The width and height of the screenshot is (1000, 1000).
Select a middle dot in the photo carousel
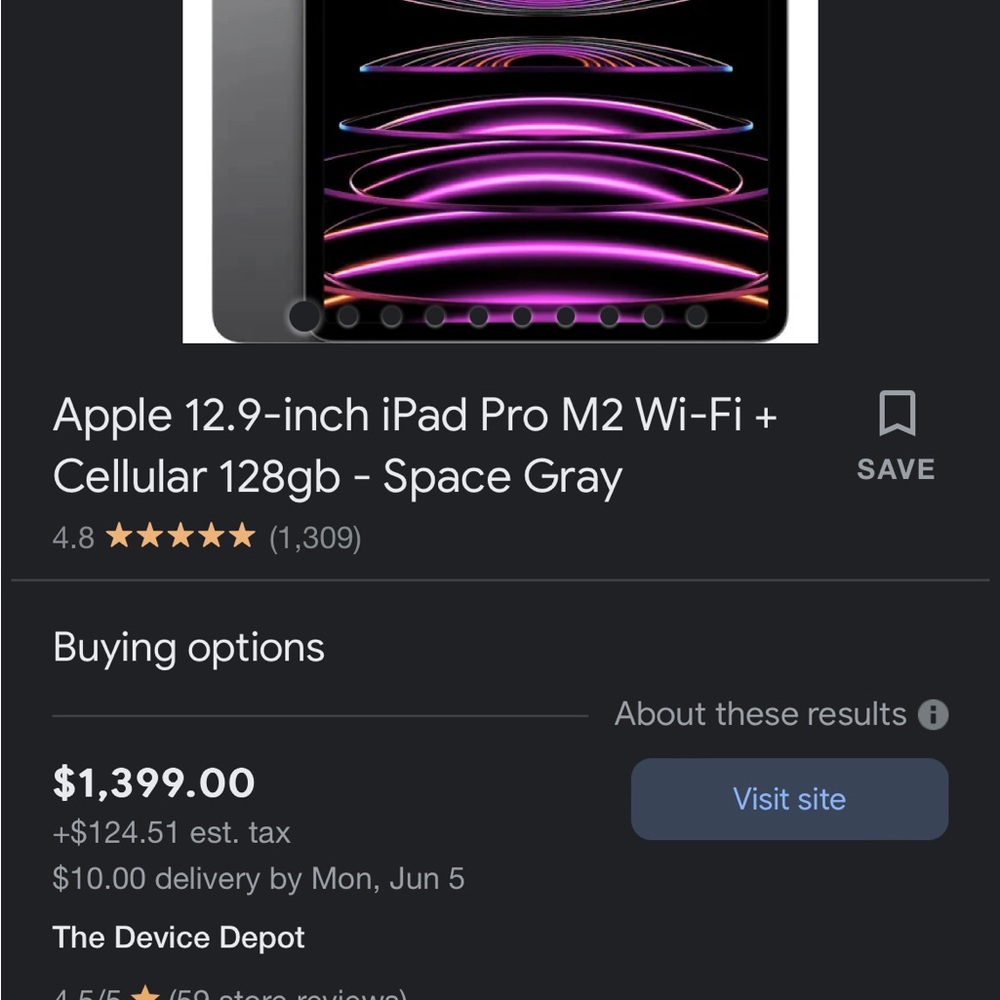point(480,316)
